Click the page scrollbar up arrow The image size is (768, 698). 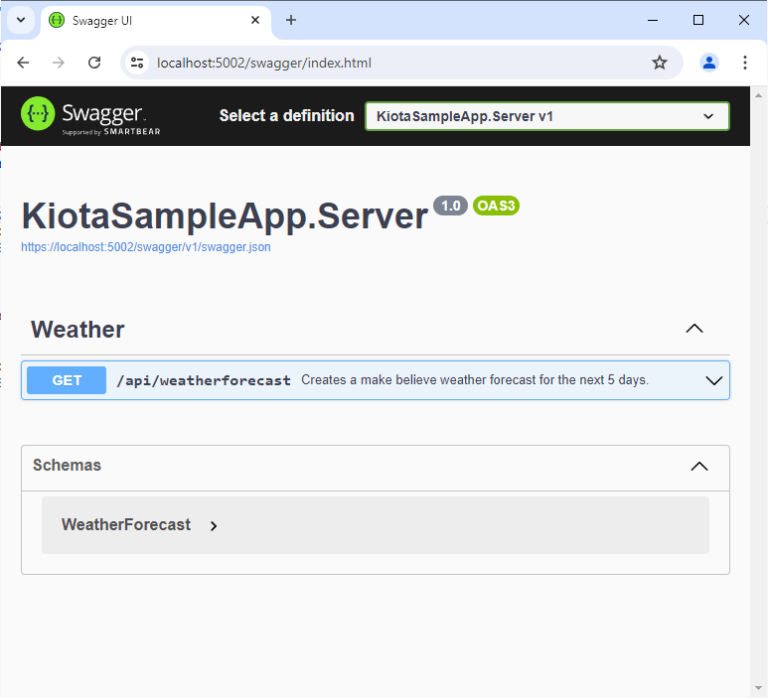pos(759,96)
